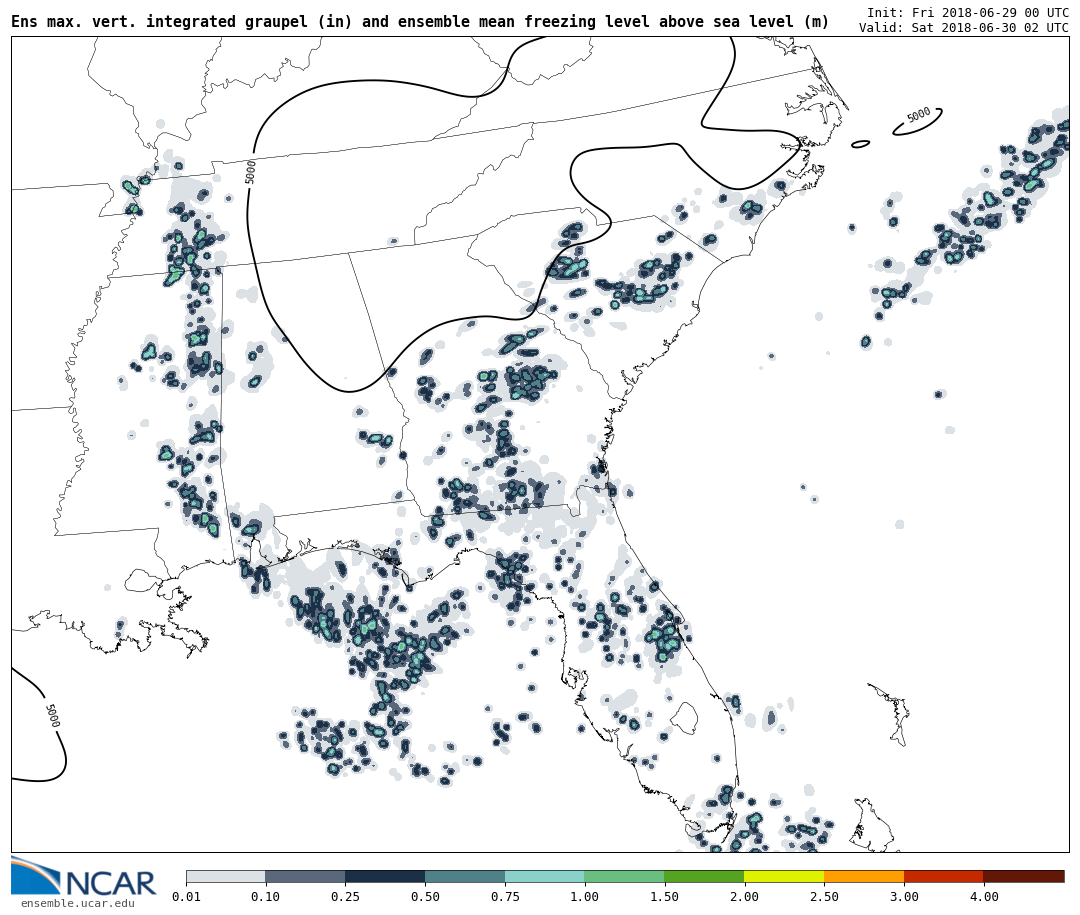Pick the orange 2.50–3.00 colorbar segment
1080x915 pixels.
click(864, 876)
